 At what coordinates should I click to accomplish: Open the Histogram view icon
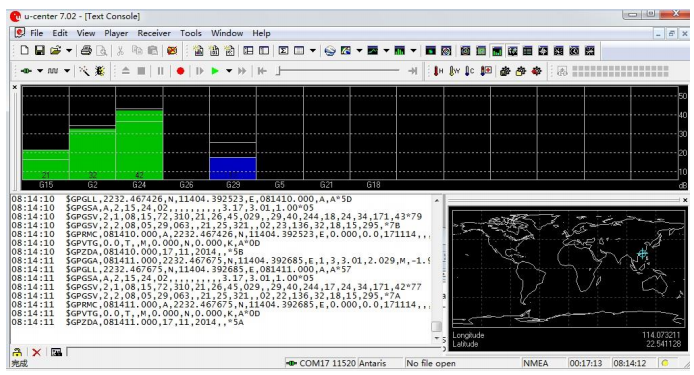399,50
